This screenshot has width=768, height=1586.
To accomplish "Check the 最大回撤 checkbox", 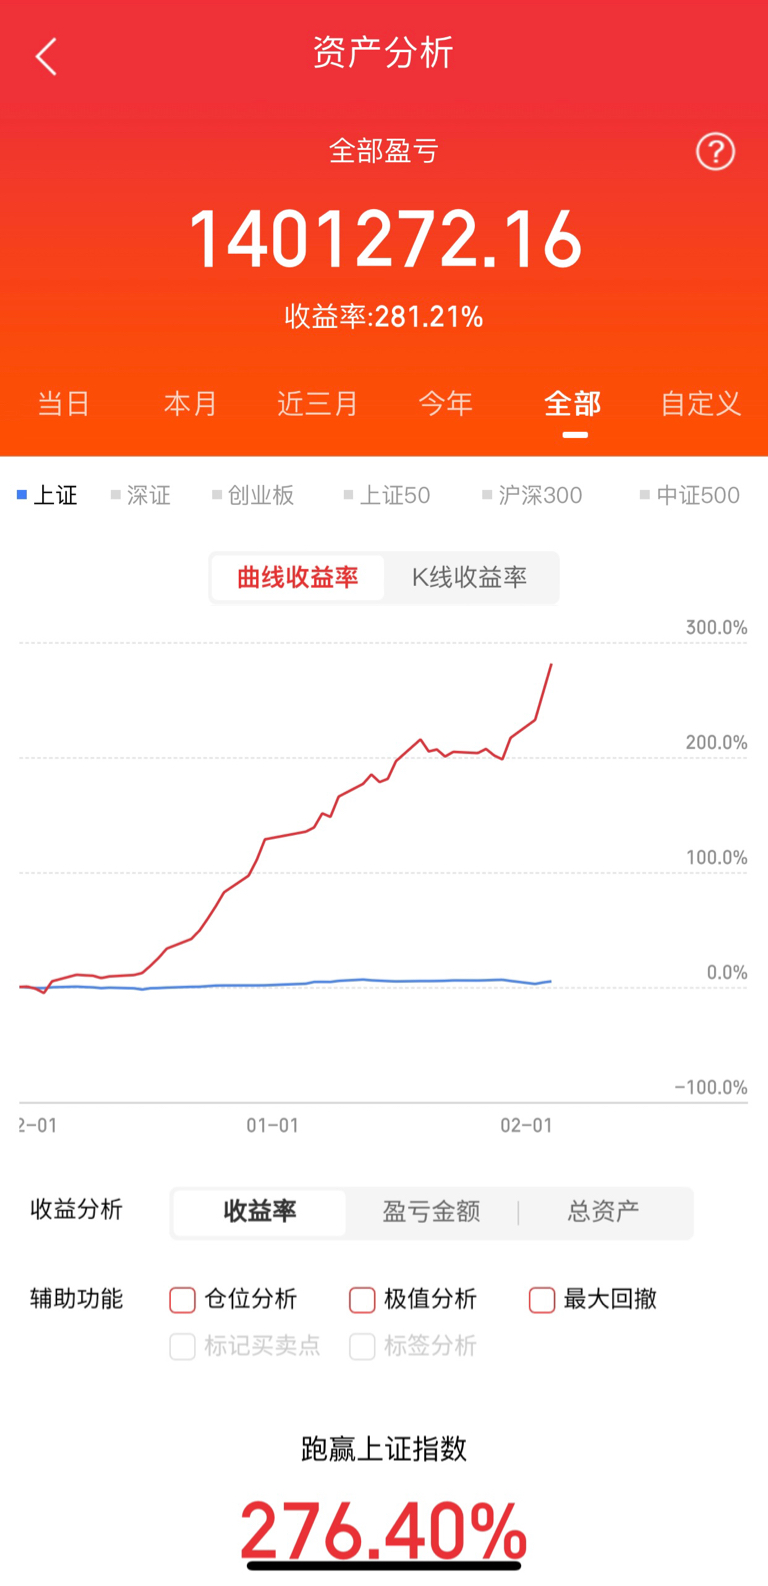I will [542, 1299].
